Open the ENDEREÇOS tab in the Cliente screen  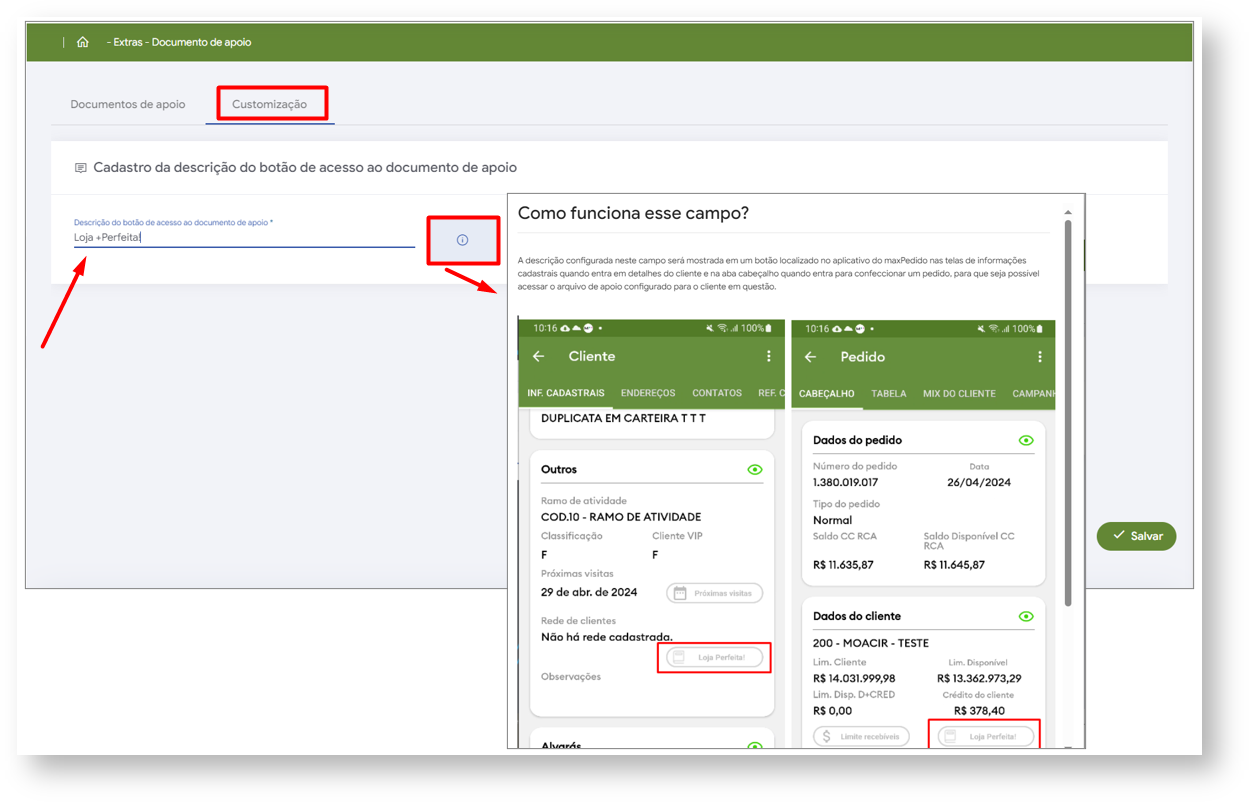647,394
